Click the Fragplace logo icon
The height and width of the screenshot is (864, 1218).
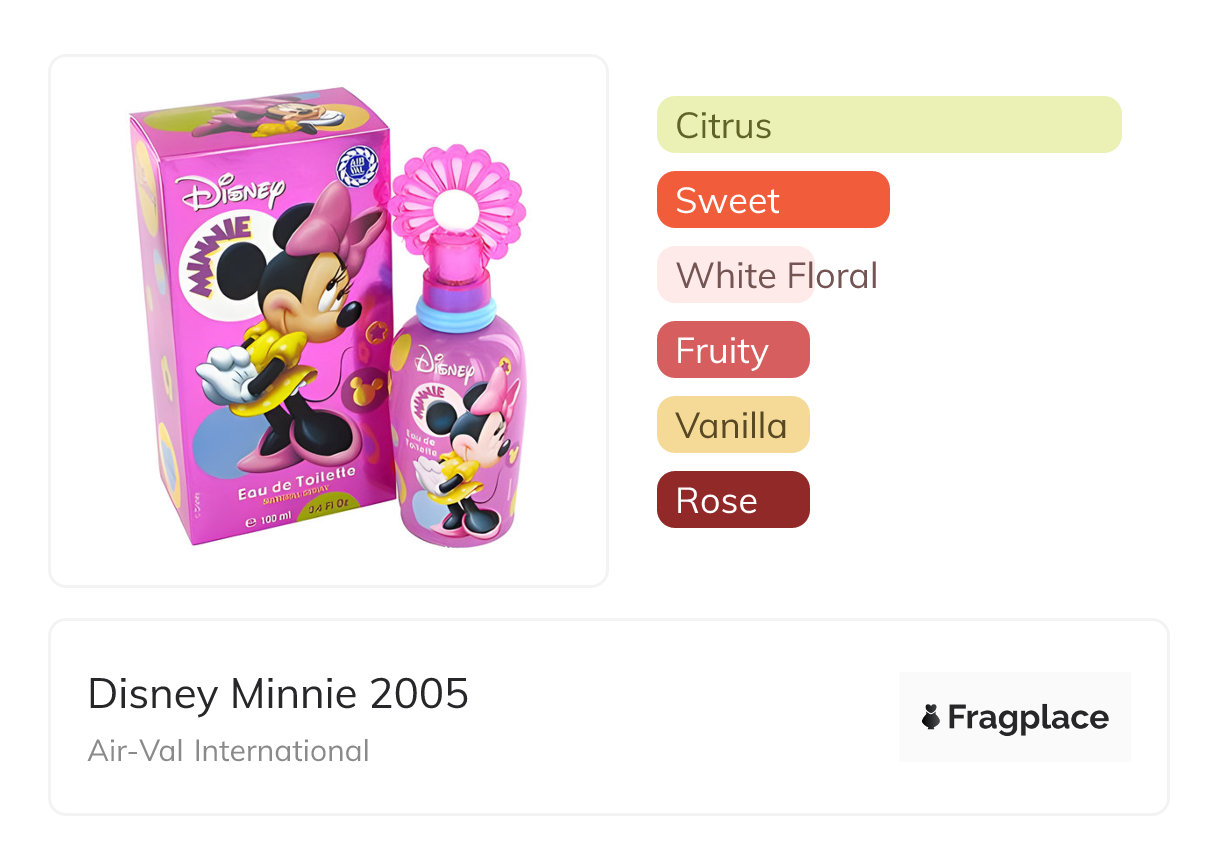931,717
